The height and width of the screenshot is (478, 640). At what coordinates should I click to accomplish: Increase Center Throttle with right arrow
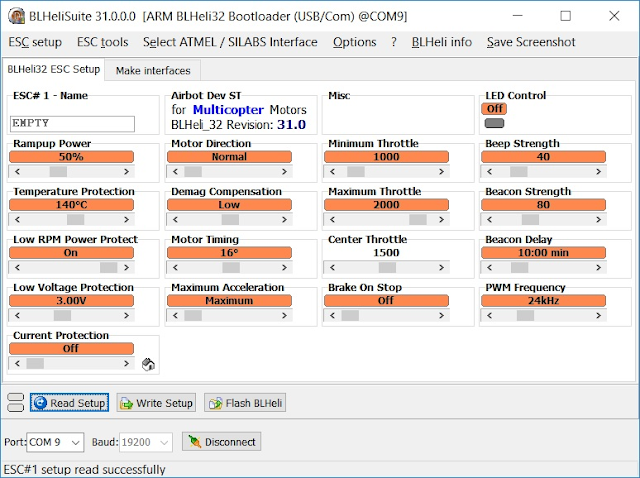tap(442, 268)
